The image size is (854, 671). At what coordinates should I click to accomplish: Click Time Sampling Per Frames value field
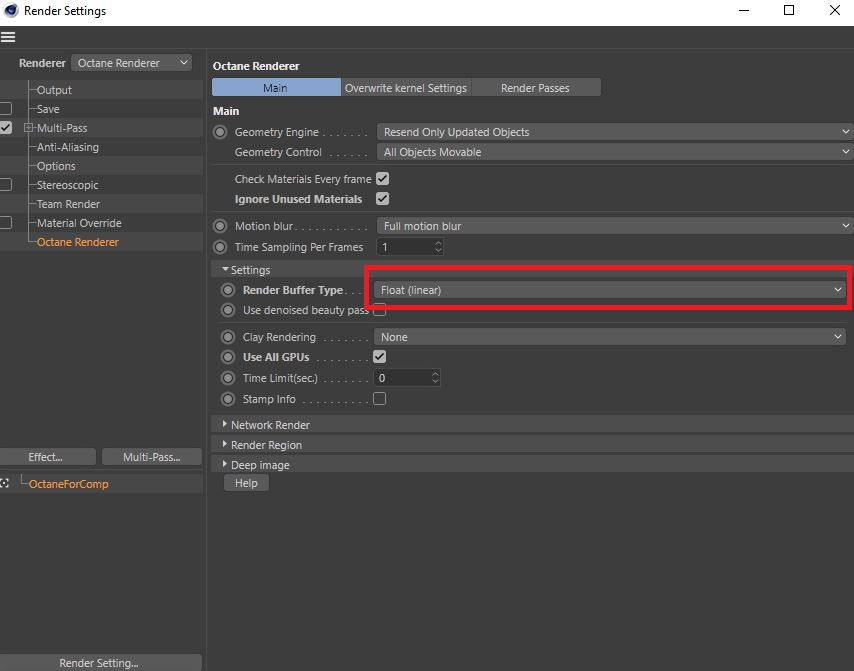405,247
